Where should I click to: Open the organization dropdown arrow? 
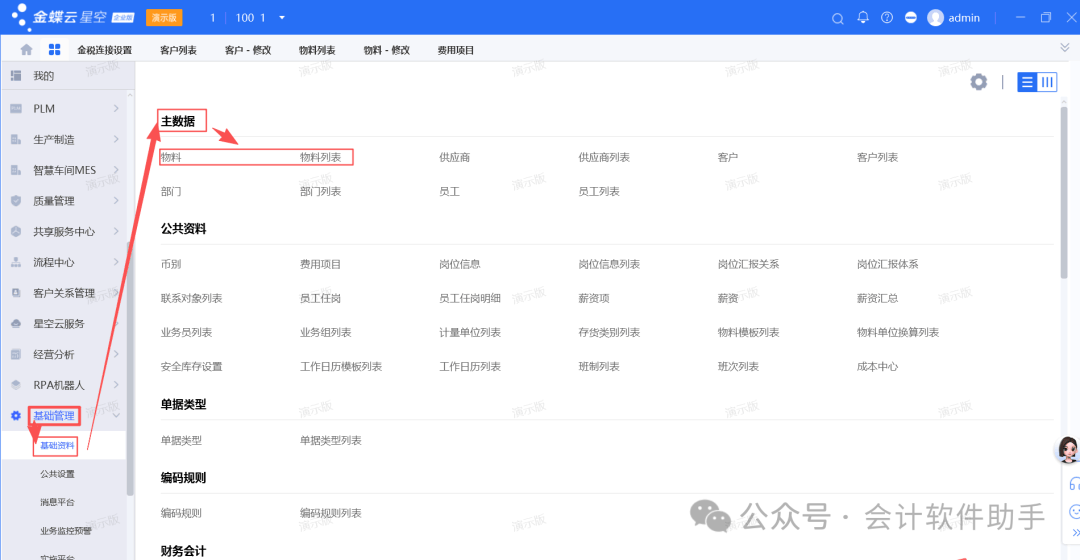[x=282, y=18]
